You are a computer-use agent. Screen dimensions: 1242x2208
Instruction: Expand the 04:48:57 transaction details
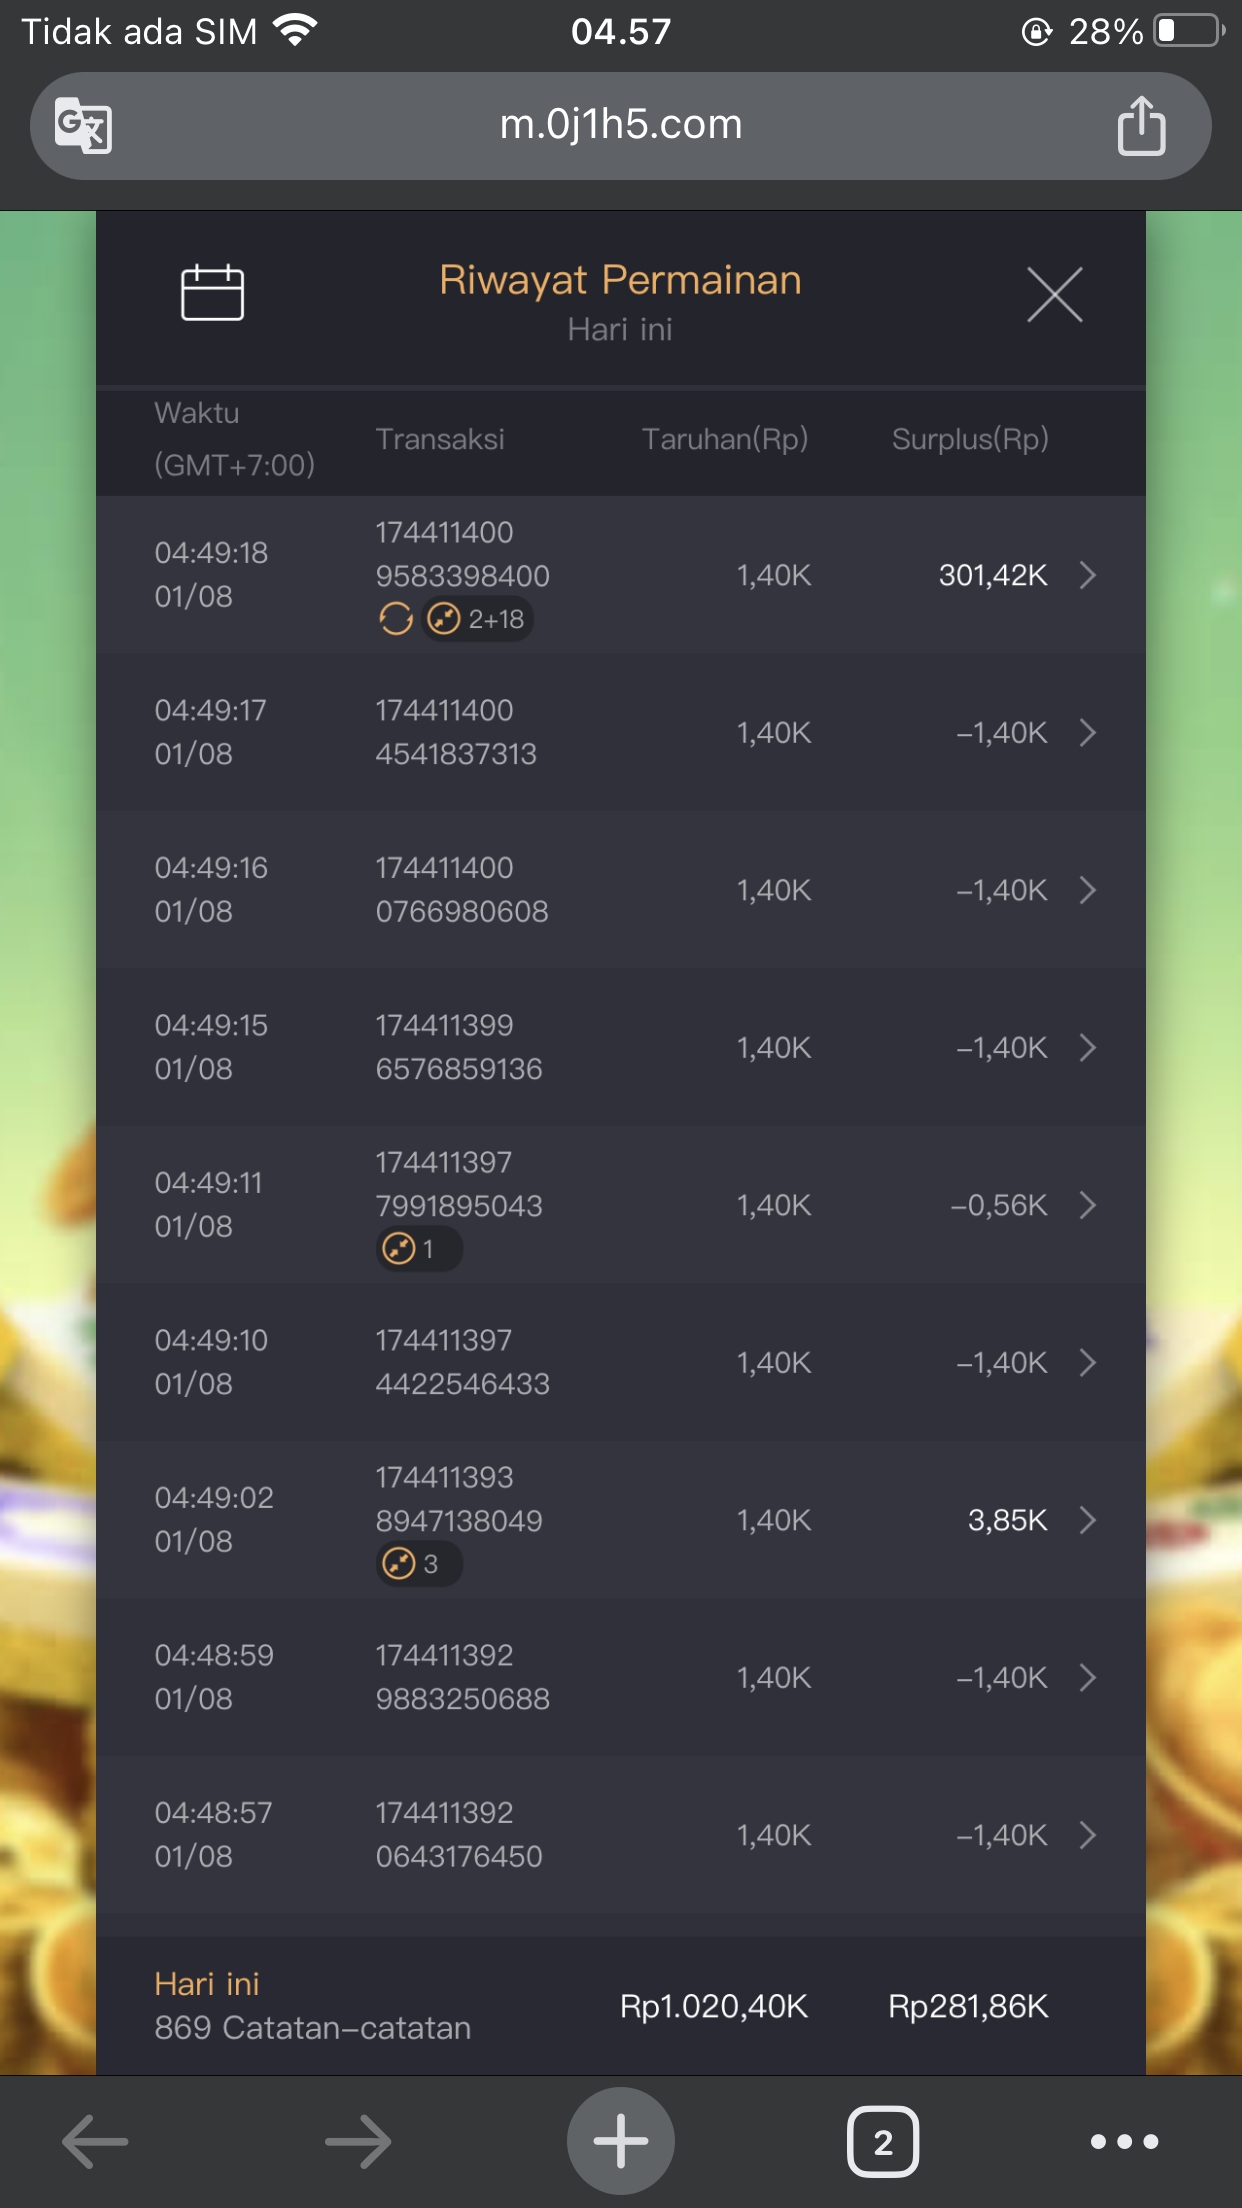point(1088,1835)
